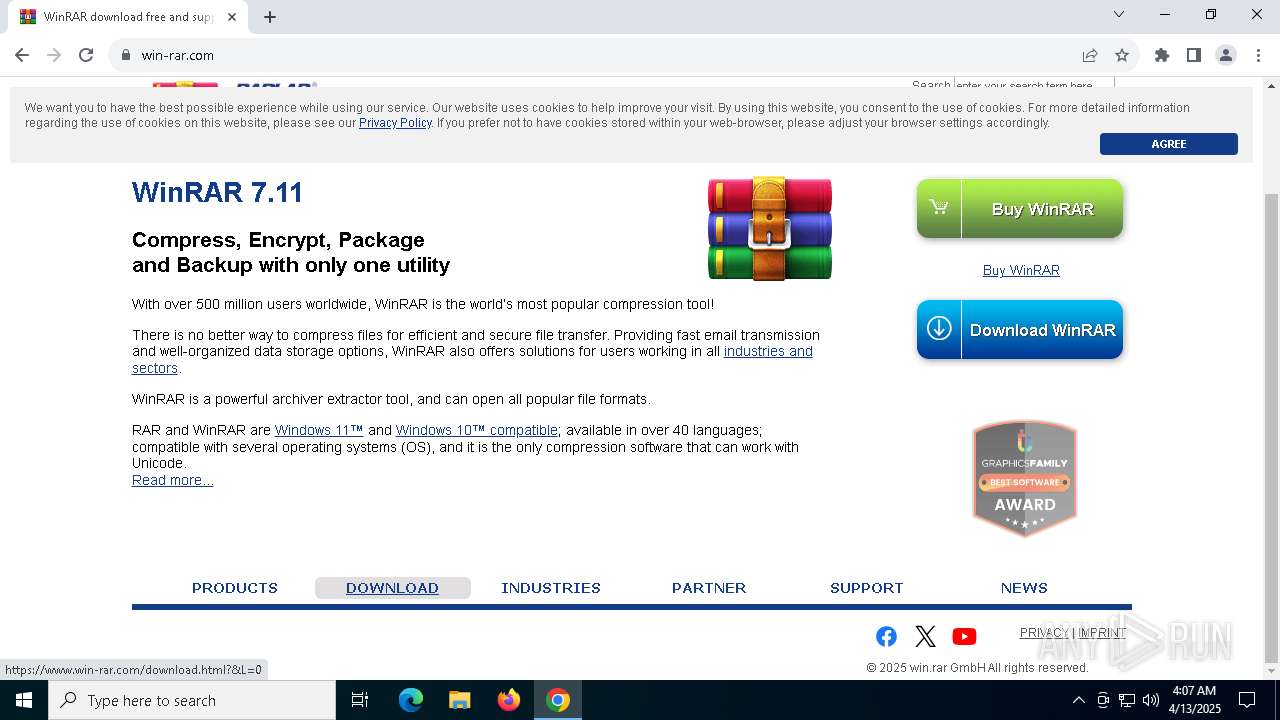The width and height of the screenshot is (1280, 720).
Task: Click the Graphics Family award badge
Action: click(x=1025, y=478)
